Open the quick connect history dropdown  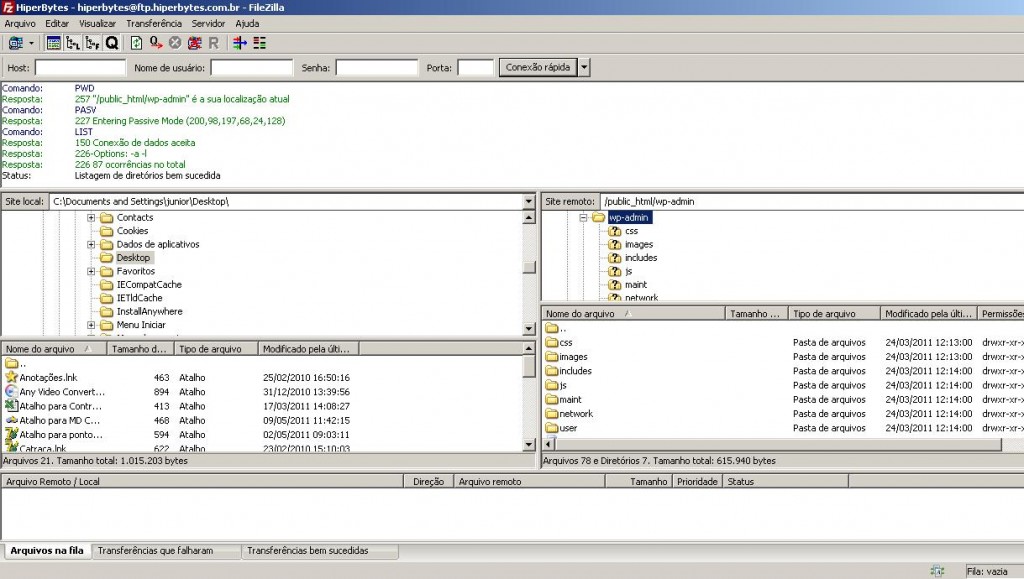[584, 67]
